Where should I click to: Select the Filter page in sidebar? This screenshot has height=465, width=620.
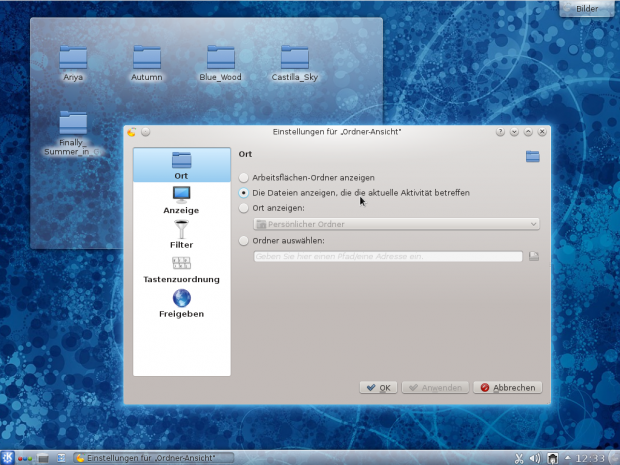tap(181, 234)
